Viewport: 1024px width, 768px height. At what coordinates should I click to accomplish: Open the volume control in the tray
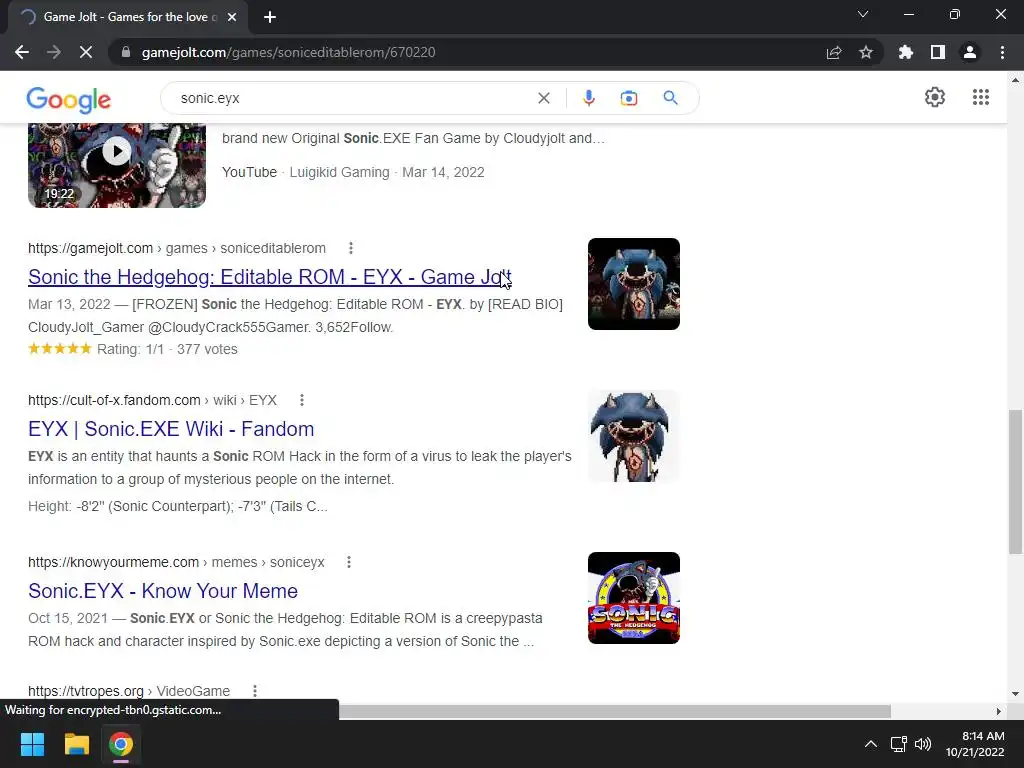pos(923,744)
